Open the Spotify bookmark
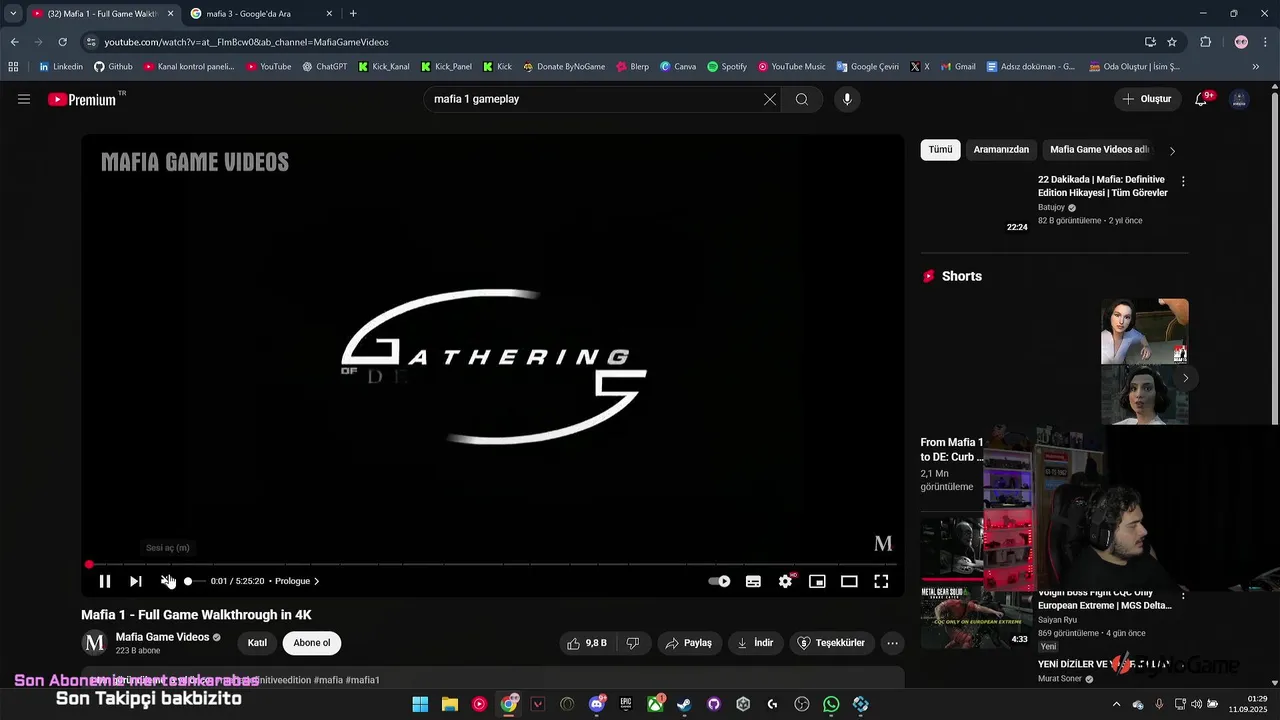1280x720 pixels. pos(727,67)
